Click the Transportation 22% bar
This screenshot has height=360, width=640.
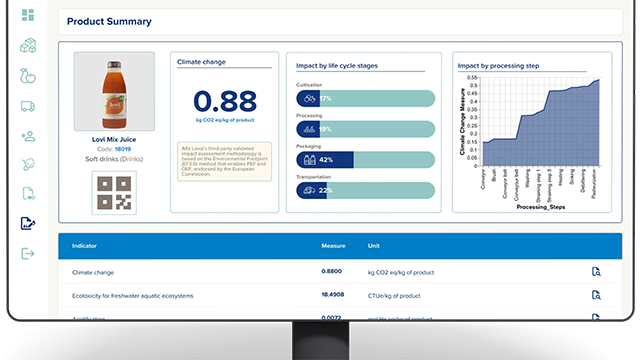click(366, 190)
